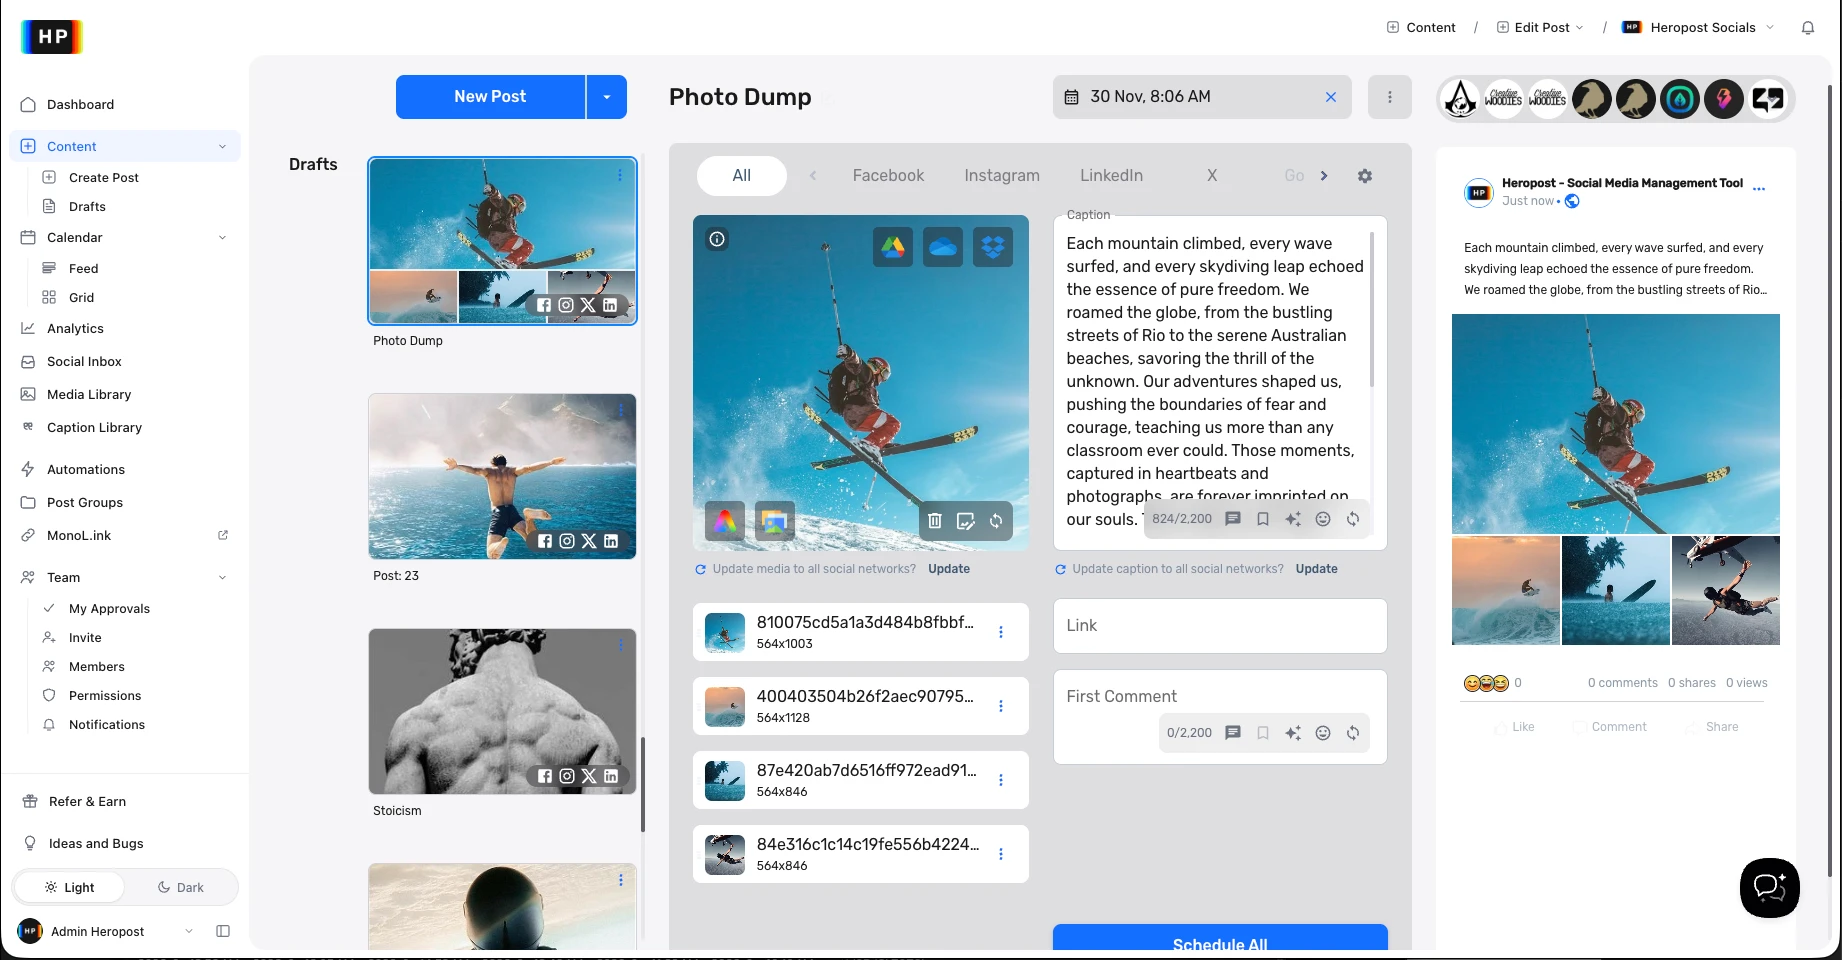
Task: Open network tab settings gear
Action: 1365,176
